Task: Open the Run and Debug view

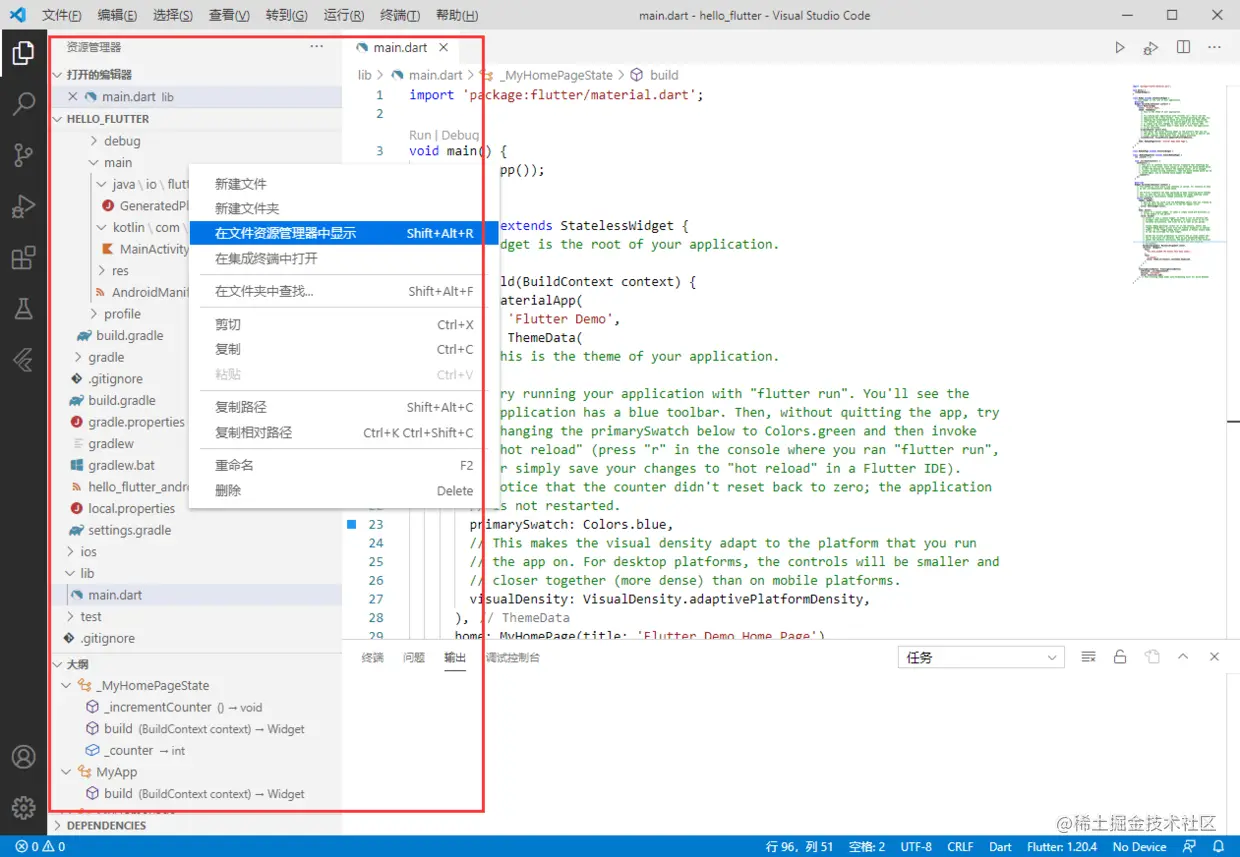Action: (x=23, y=207)
